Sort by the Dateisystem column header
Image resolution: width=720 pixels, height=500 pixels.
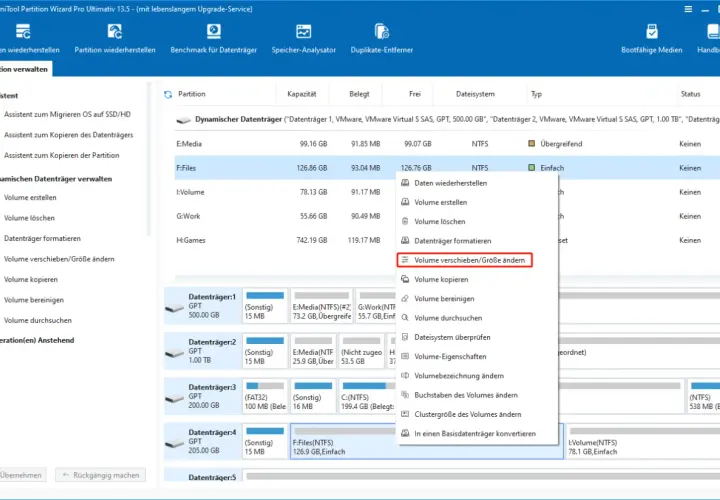point(475,94)
